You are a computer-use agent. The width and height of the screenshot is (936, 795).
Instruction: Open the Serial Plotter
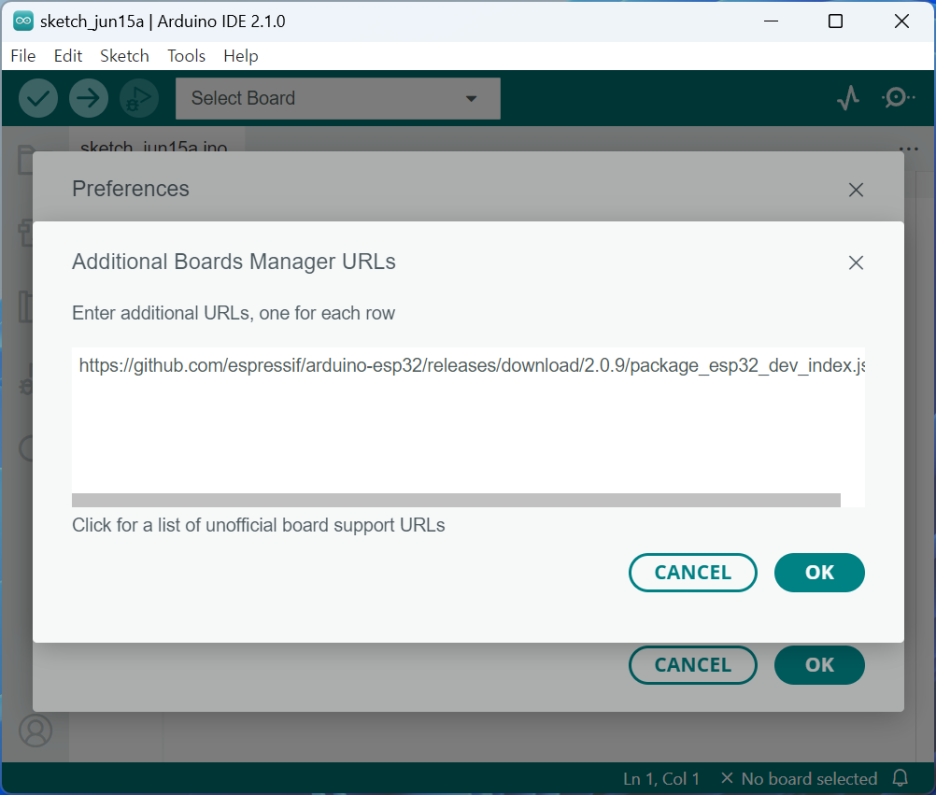[848, 98]
